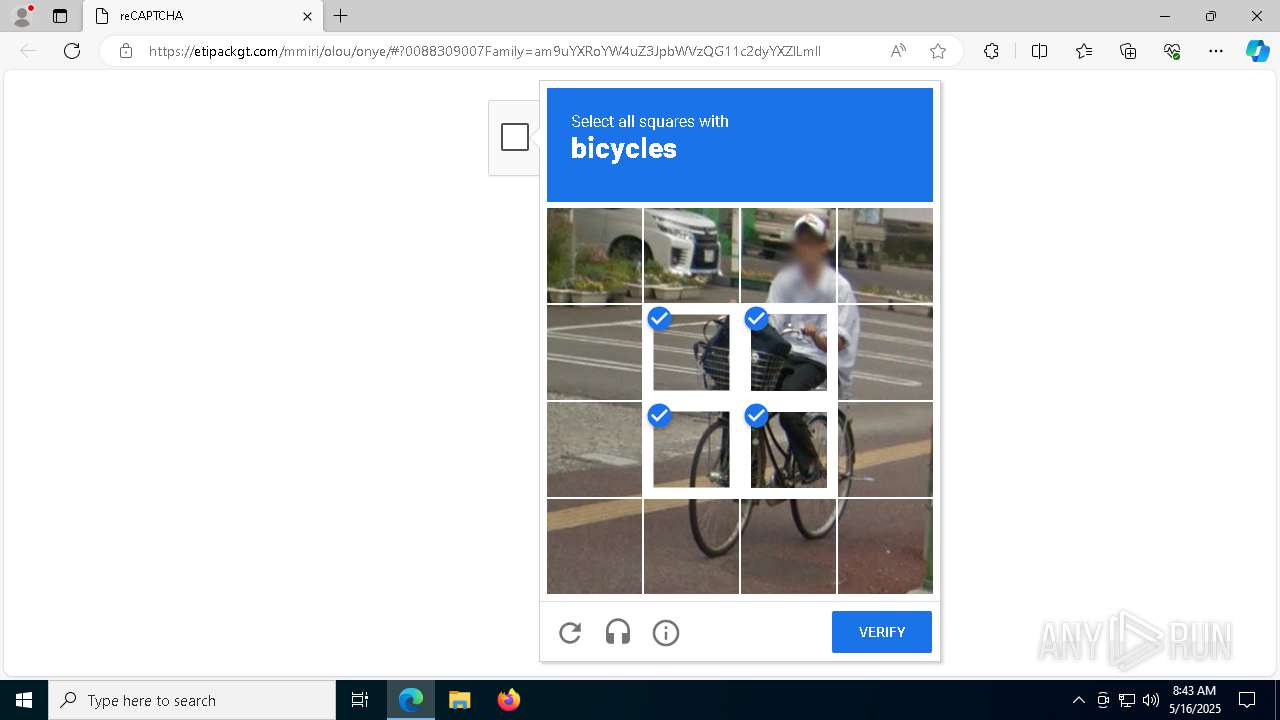Open a new browser tab
This screenshot has height=720, width=1280.
[341, 16]
